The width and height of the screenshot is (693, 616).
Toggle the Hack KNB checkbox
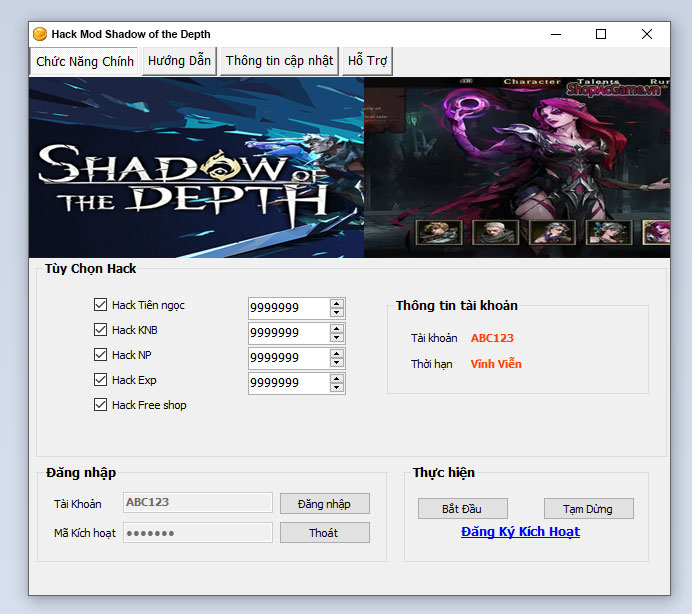[x=100, y=330]
